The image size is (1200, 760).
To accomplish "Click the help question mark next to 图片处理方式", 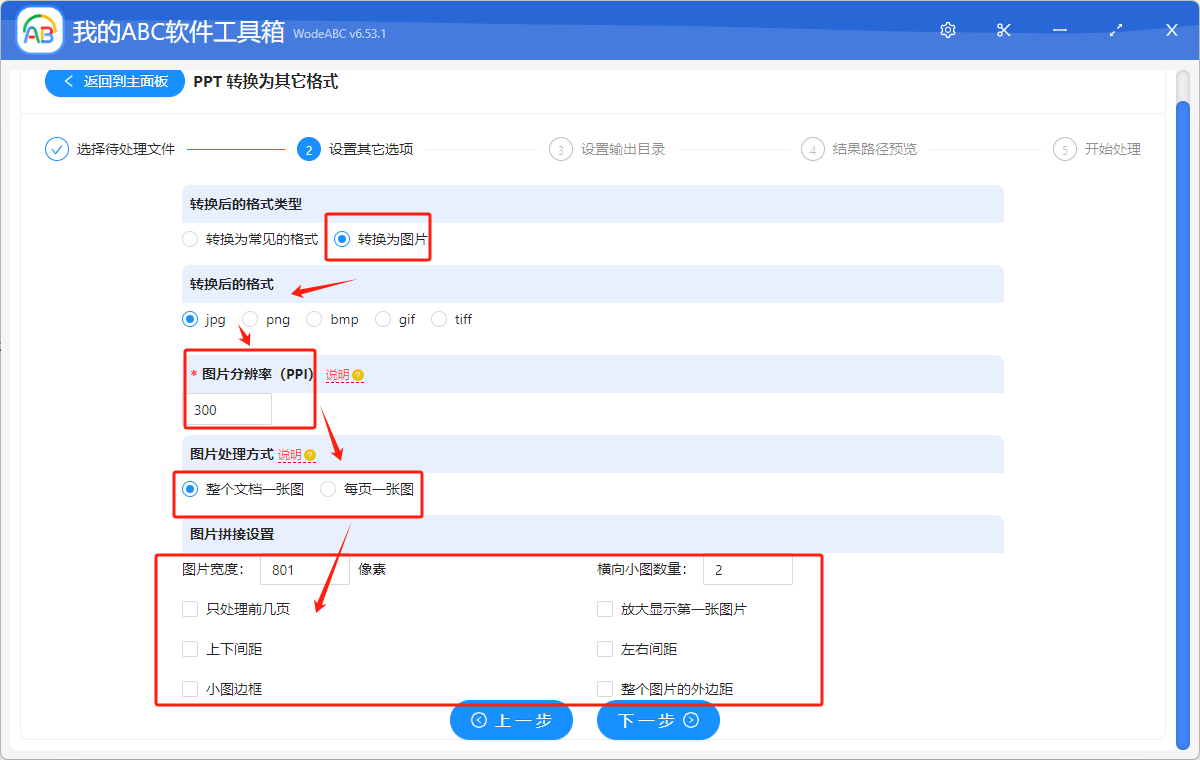I will click(x=310, y=454).
